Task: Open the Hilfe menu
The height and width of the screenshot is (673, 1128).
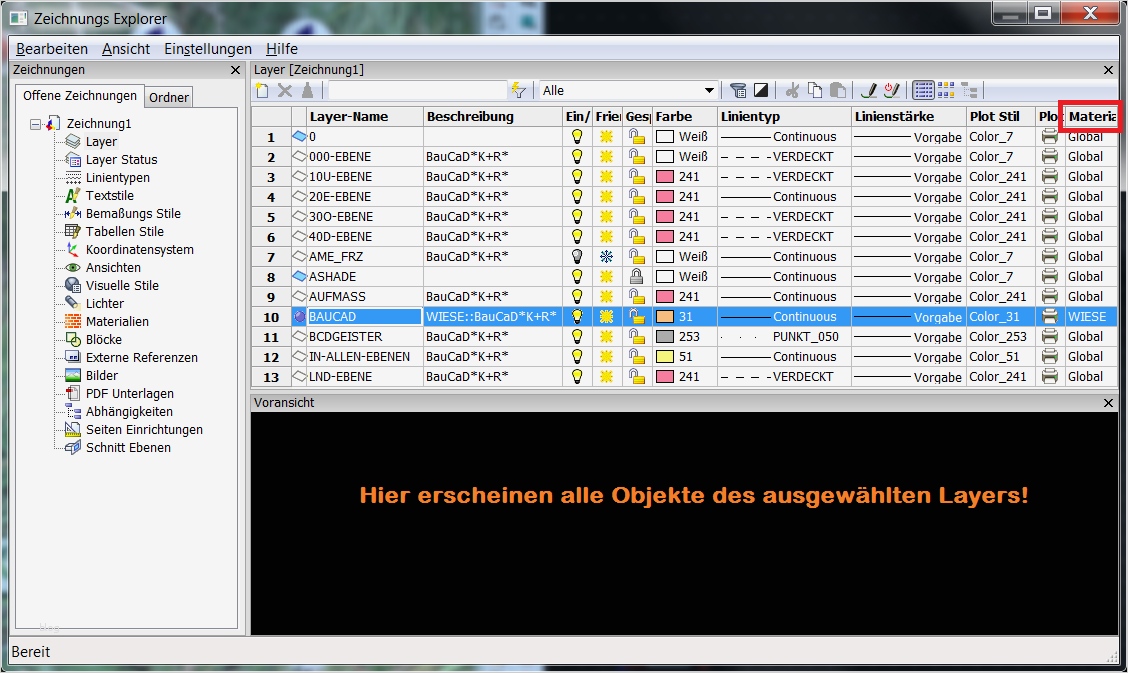Action: click(x=282, y=49)
